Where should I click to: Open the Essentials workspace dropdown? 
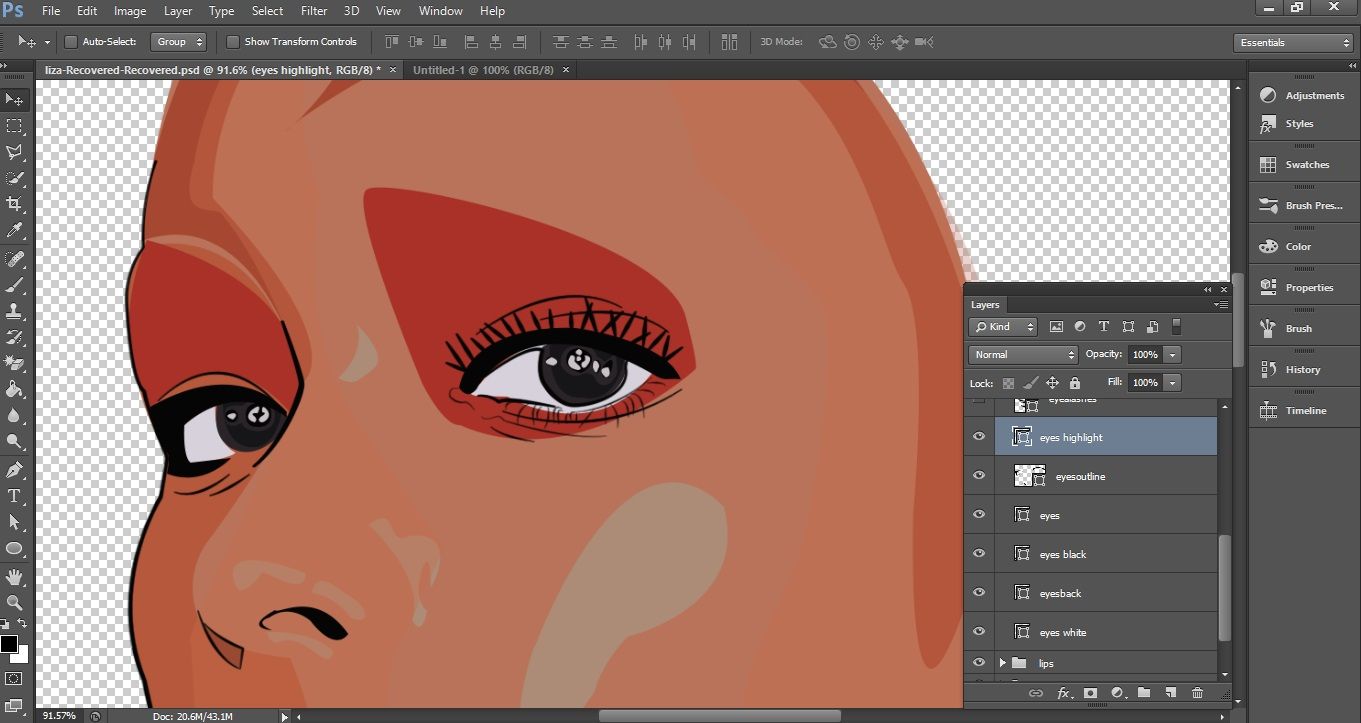coord(1294,43)
